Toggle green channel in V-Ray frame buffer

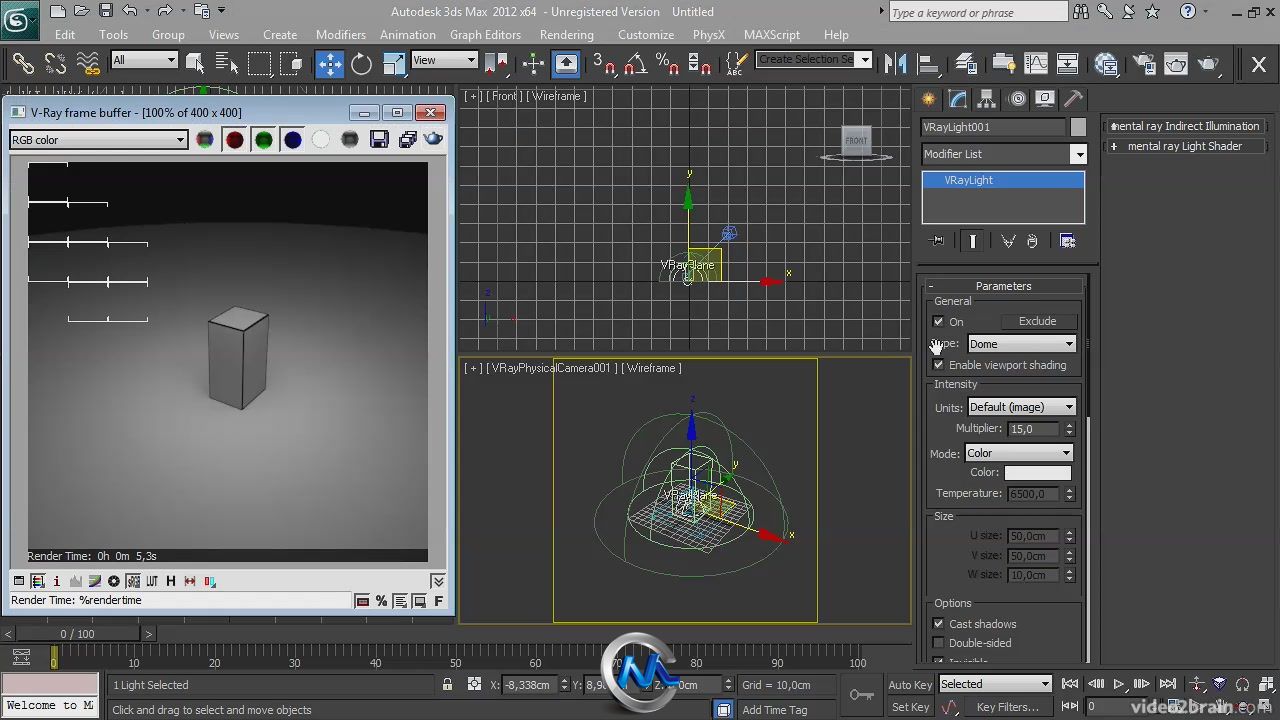pyautogui.click(x=263, y=140)
